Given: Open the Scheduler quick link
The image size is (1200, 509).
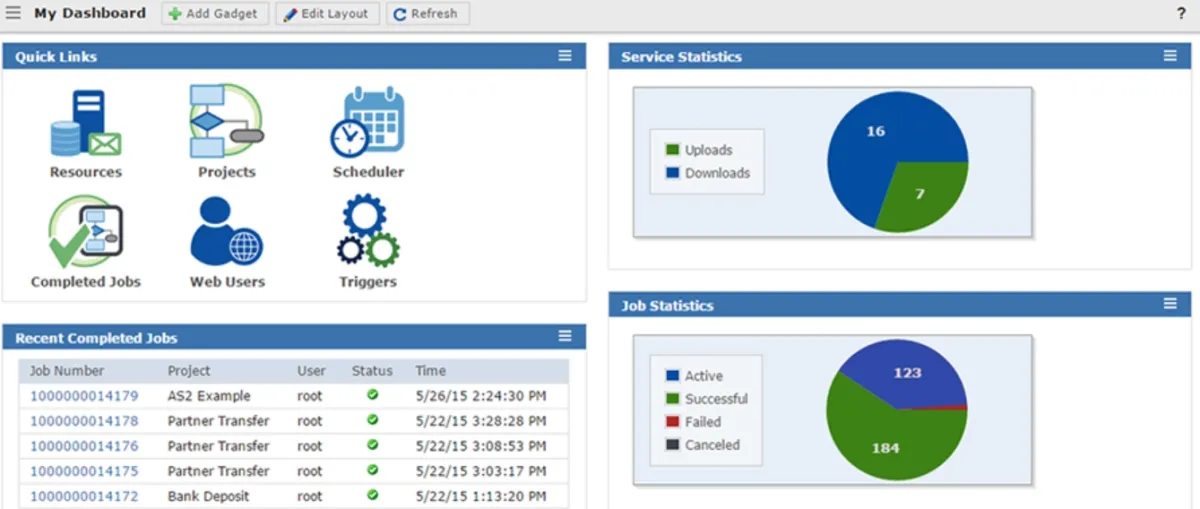Looking at the screenshot, I should (368, 133).
